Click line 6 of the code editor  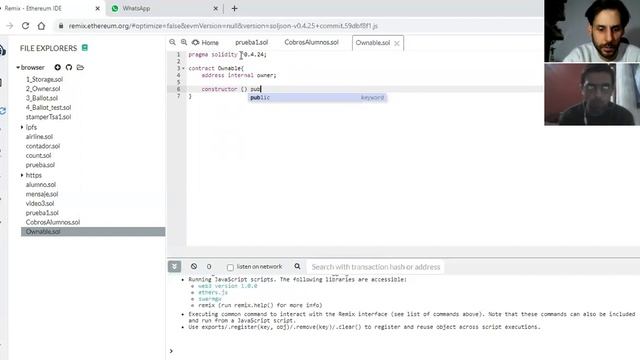tap(365, 89)
